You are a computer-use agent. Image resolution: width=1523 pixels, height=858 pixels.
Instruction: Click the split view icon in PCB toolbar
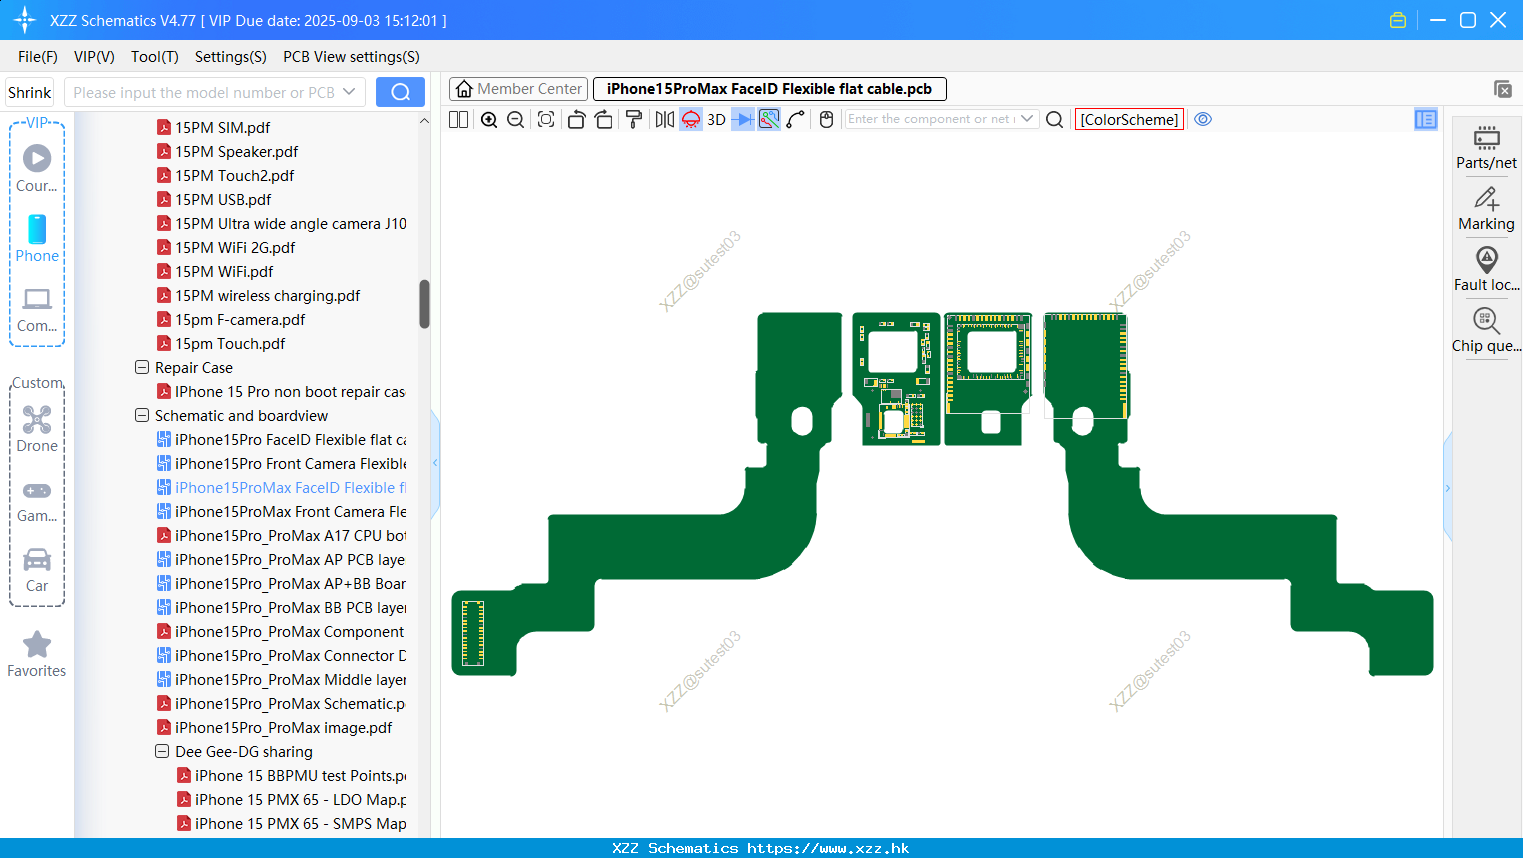(458, 120)
